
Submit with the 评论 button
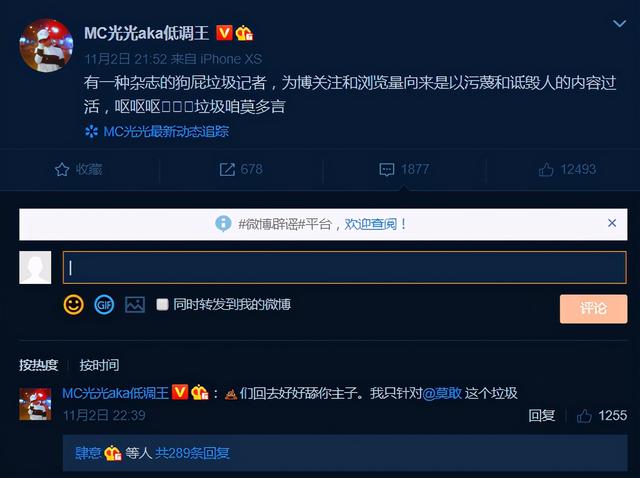pos(593,309)
